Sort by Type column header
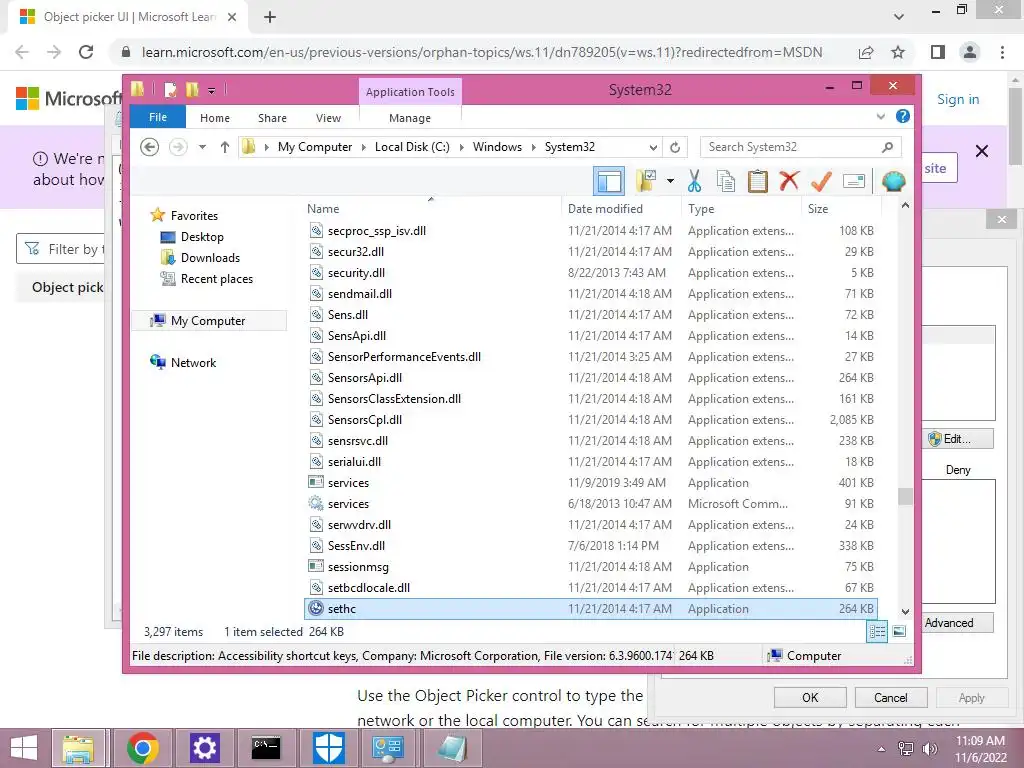1024x768 pixels. tap(741, 208)
